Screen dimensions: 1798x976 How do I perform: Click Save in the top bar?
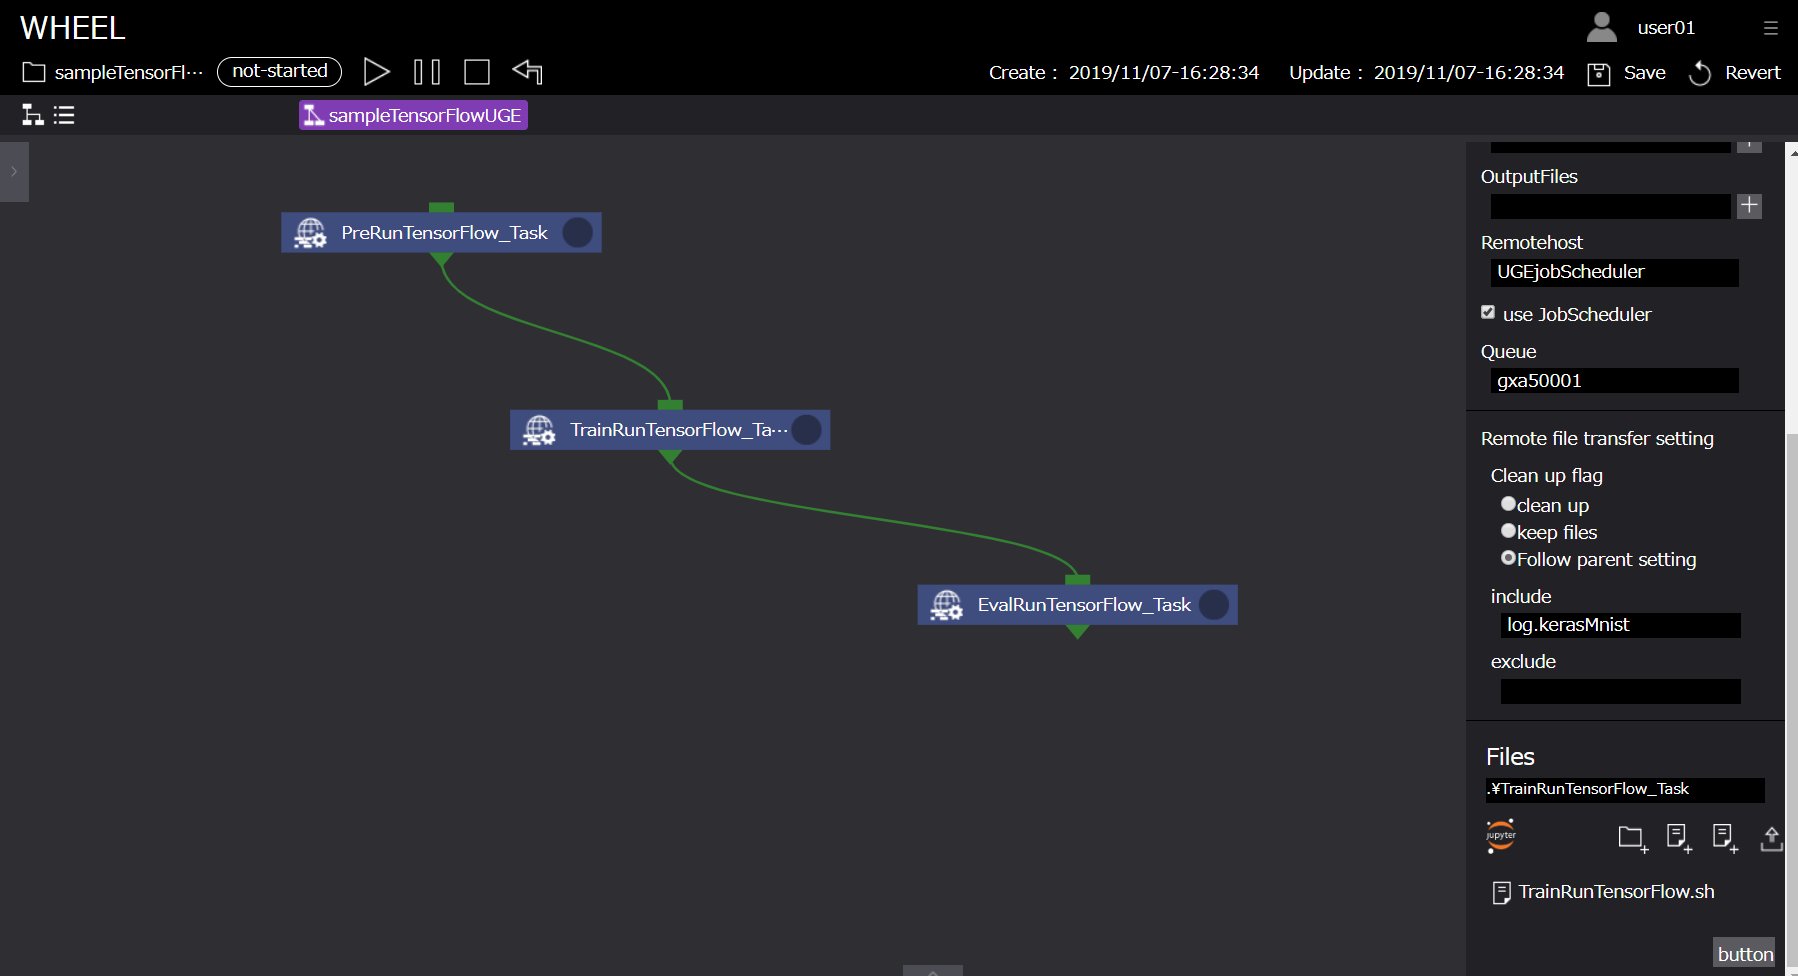[1627, 73]
